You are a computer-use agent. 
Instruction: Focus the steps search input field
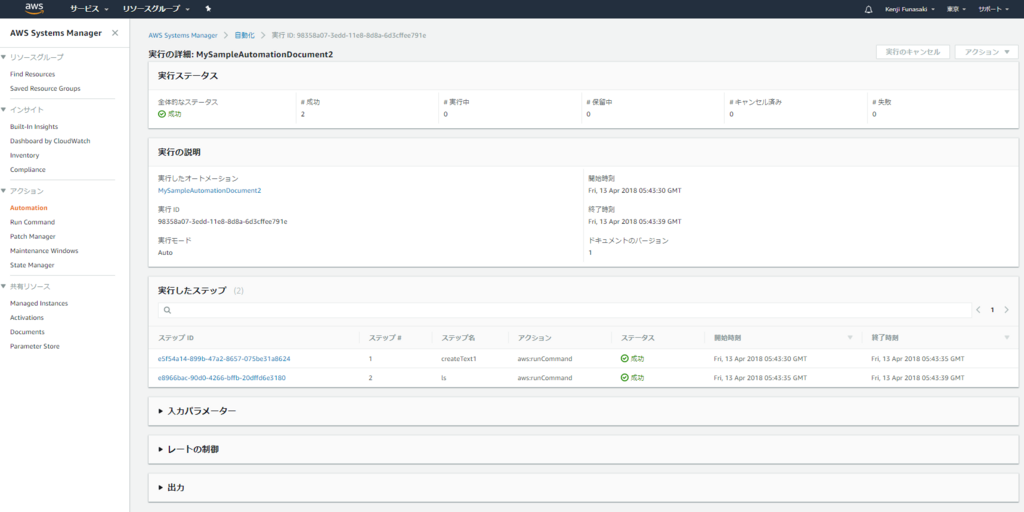[565, 310]
